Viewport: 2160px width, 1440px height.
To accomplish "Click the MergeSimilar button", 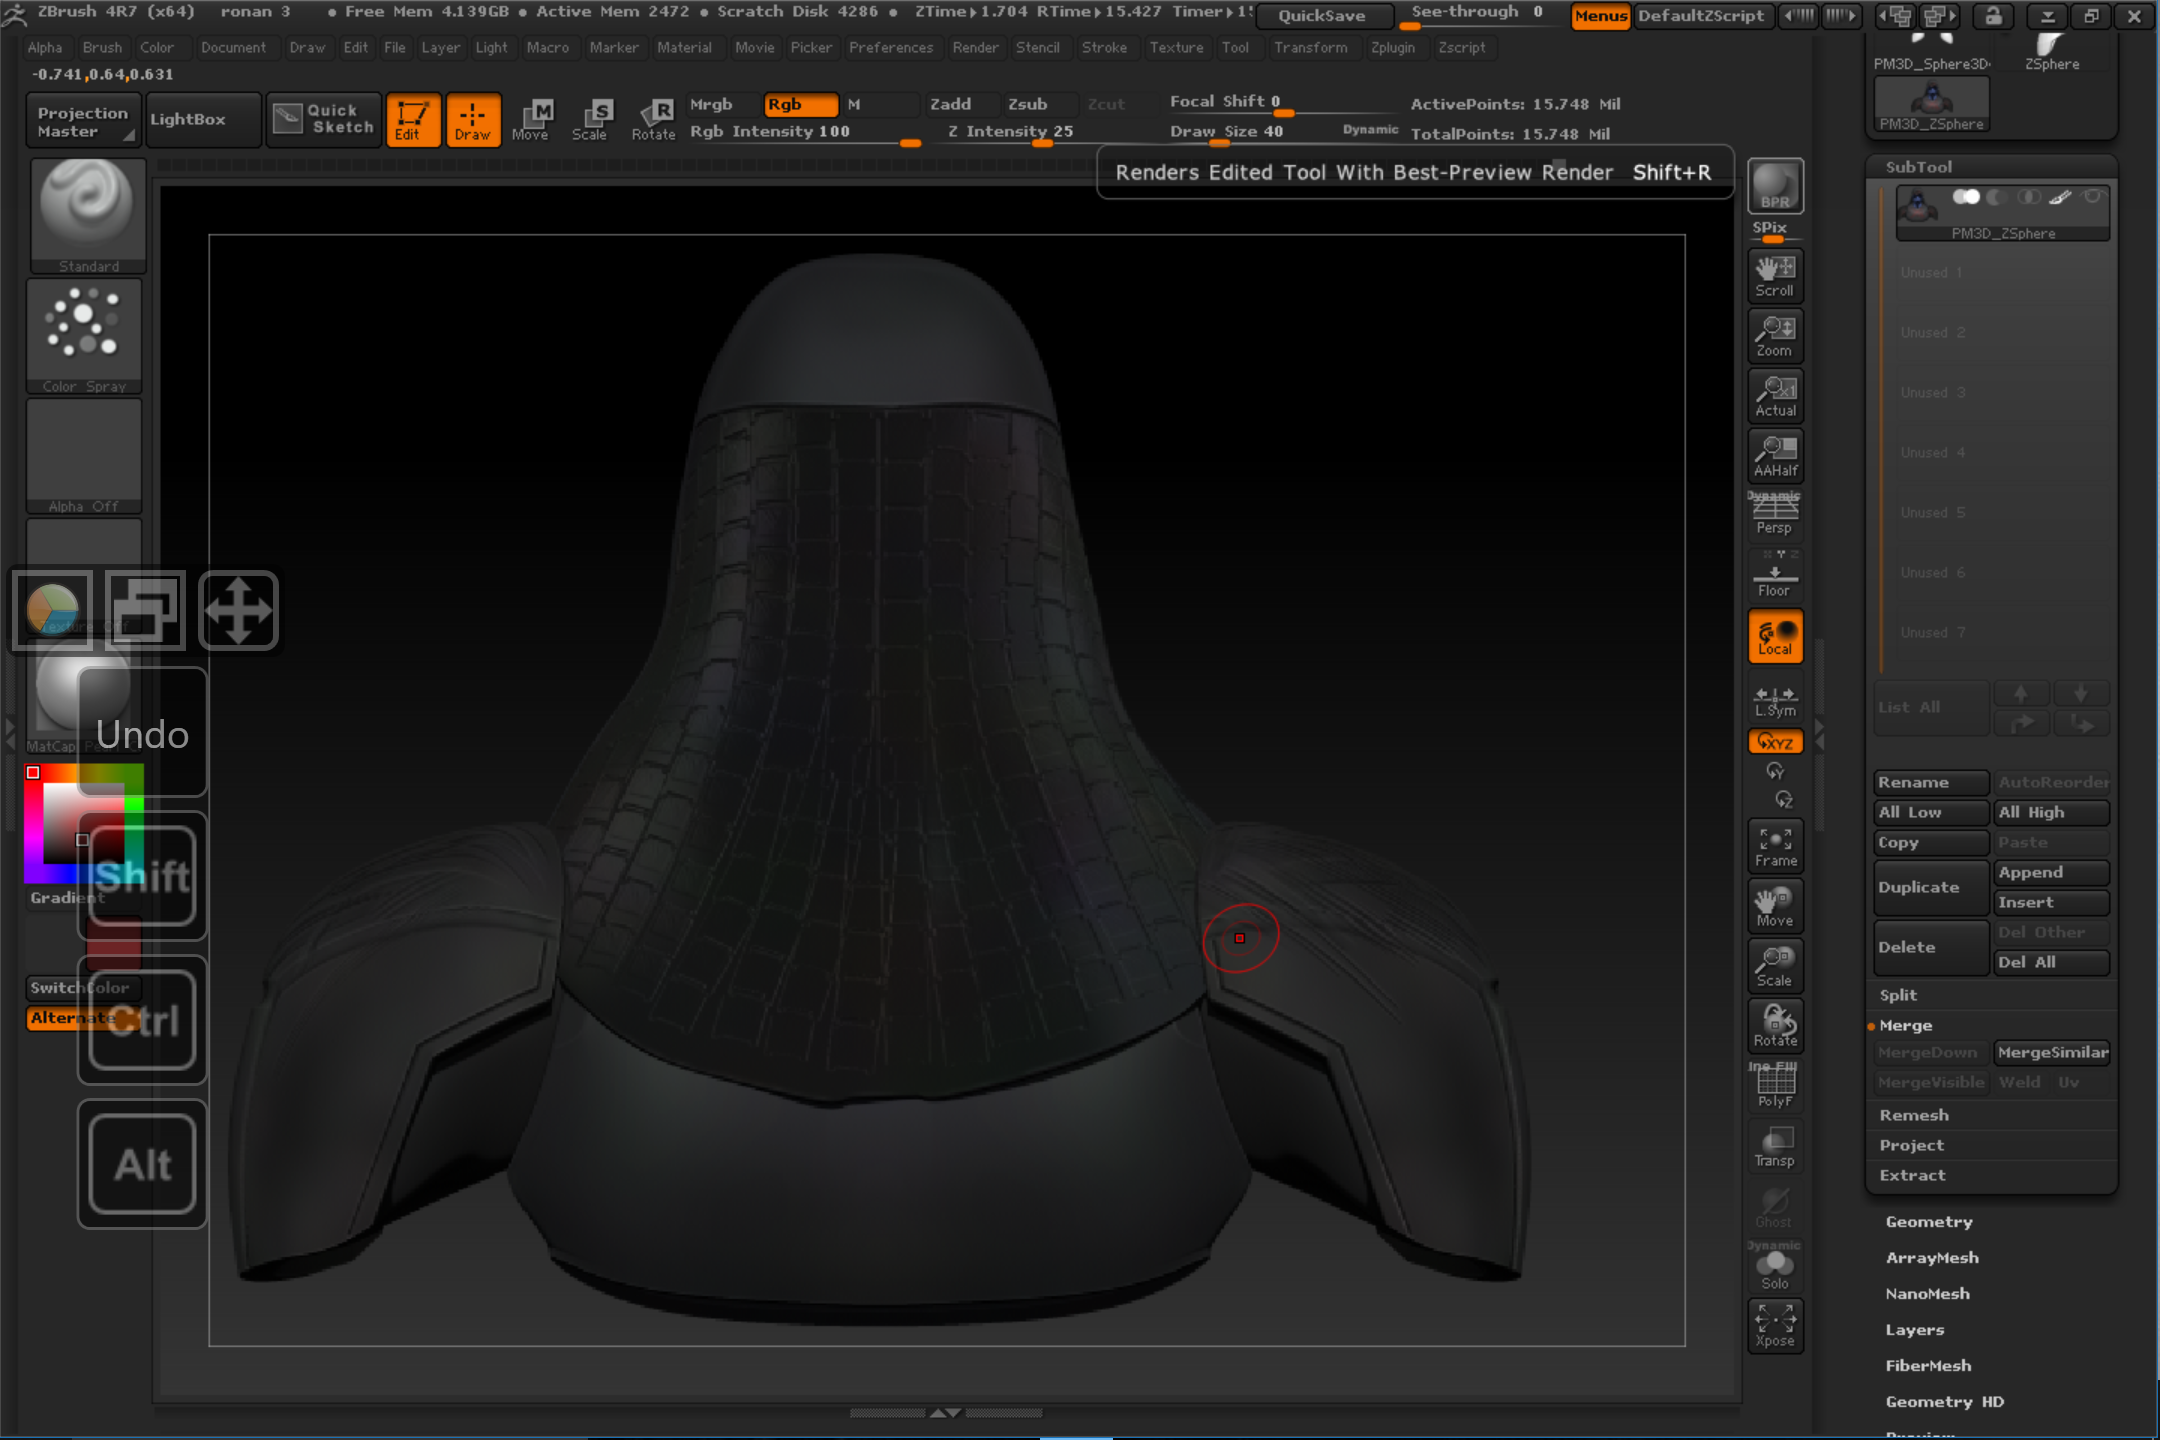I will pos(2052,1053).
